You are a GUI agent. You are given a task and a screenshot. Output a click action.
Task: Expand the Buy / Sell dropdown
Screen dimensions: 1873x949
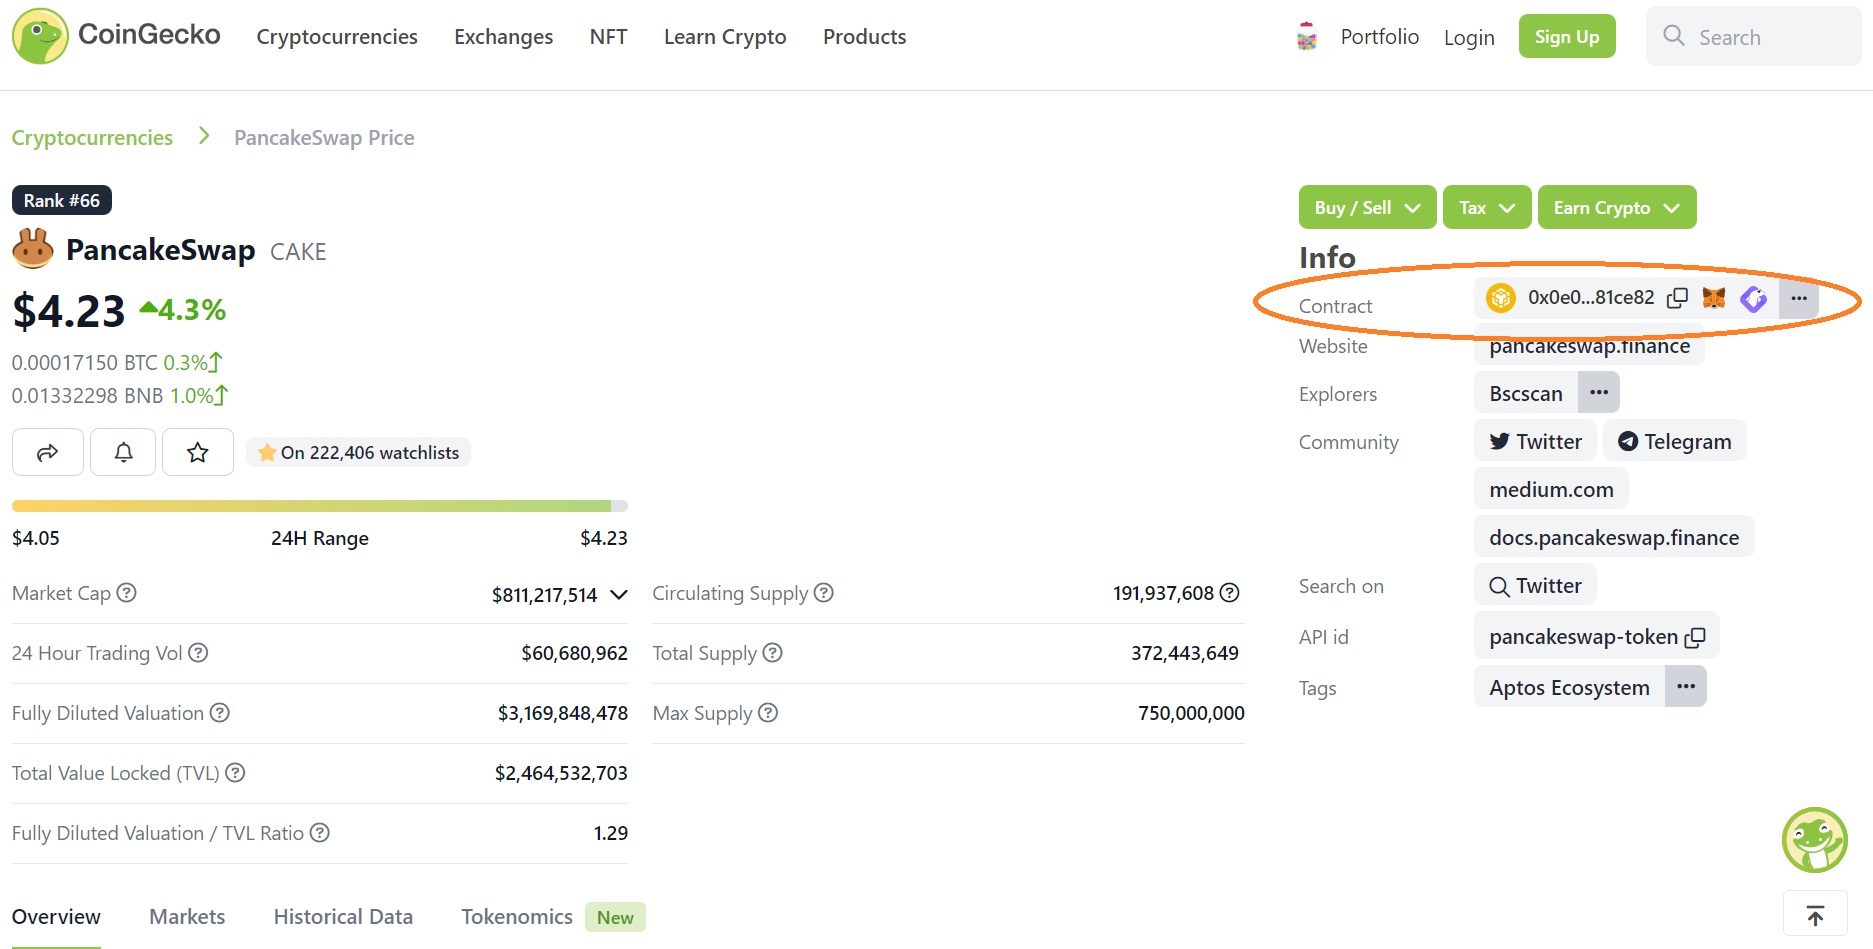pos(1366,207)
